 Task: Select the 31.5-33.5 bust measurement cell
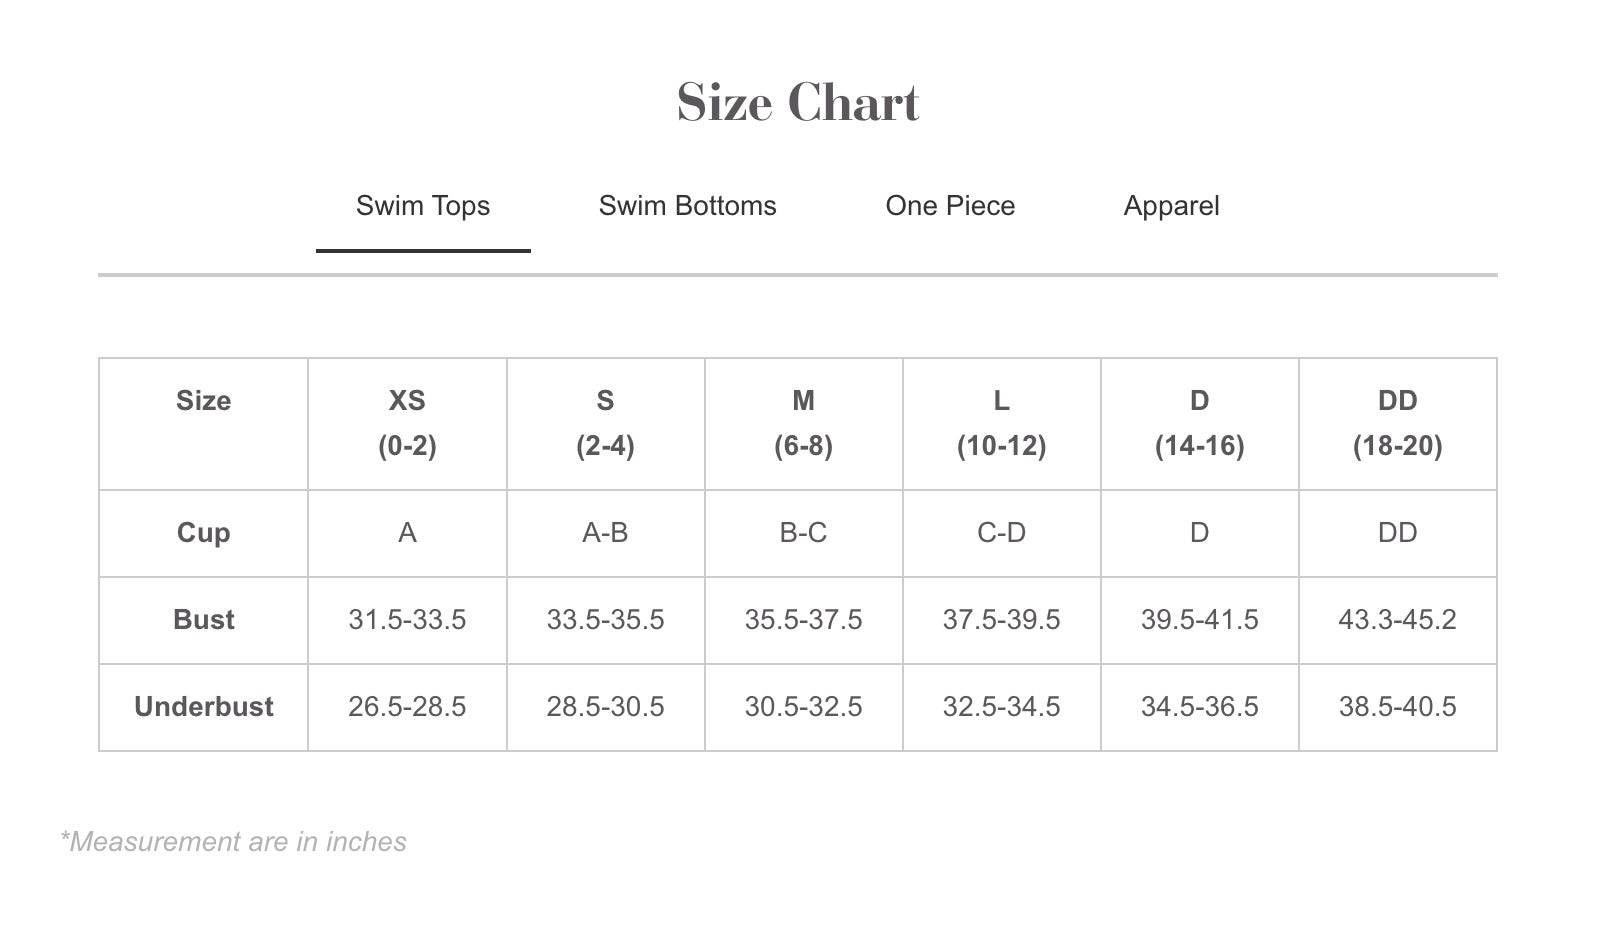[407, 620]
